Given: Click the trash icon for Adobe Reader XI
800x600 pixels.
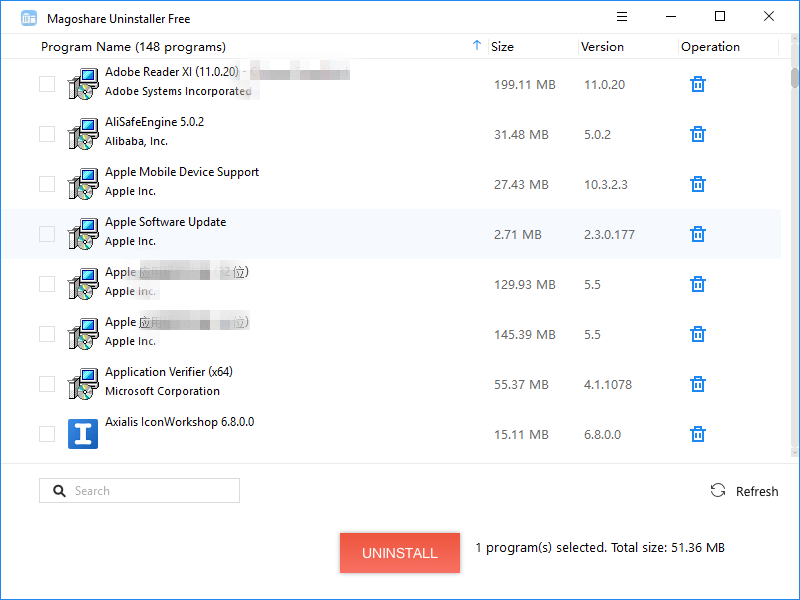Looking at the screenshot, I should [698, 84].
